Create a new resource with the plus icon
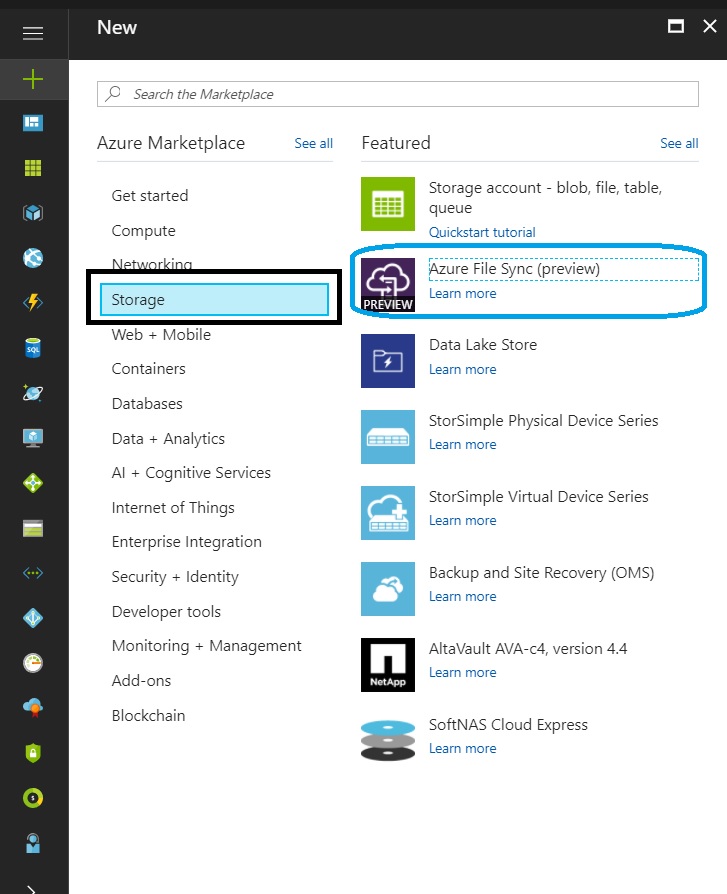This screenshot has width=727, height=894. coord(33,79)
